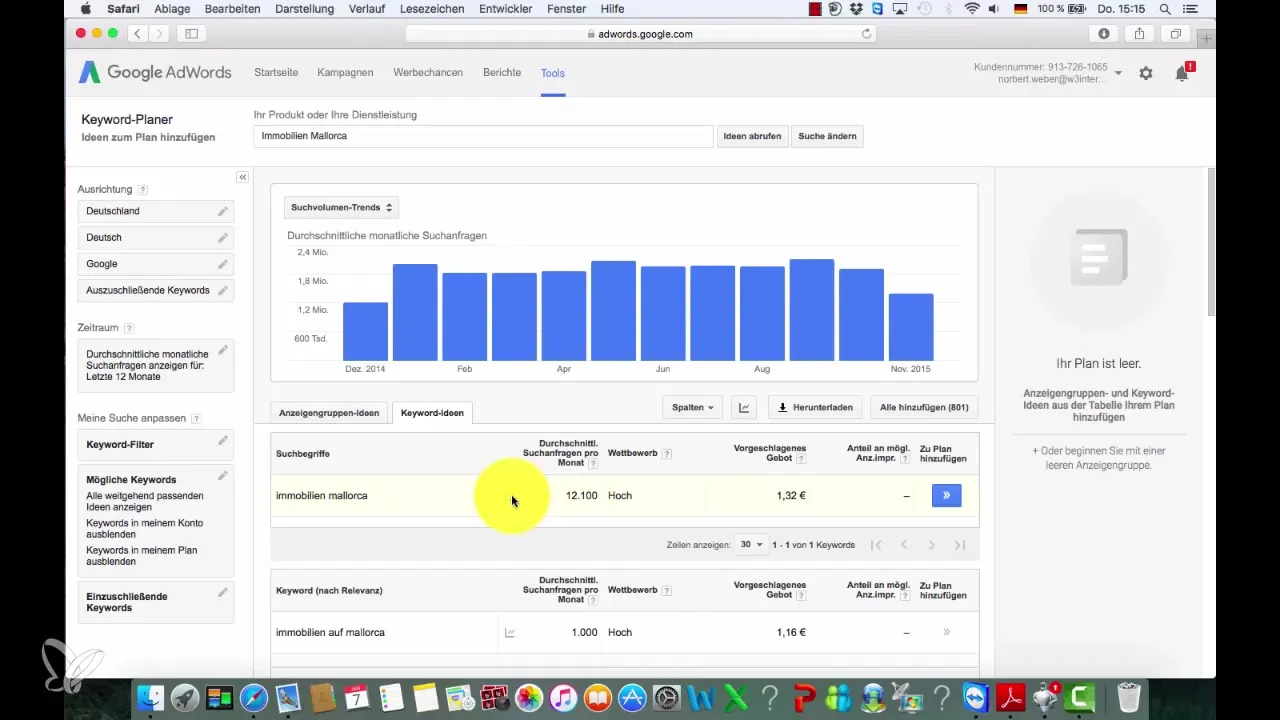Edit Mögliche Keywords pencil icon
The width and height of the screenshot is (1280, 720).
point(223,476)
